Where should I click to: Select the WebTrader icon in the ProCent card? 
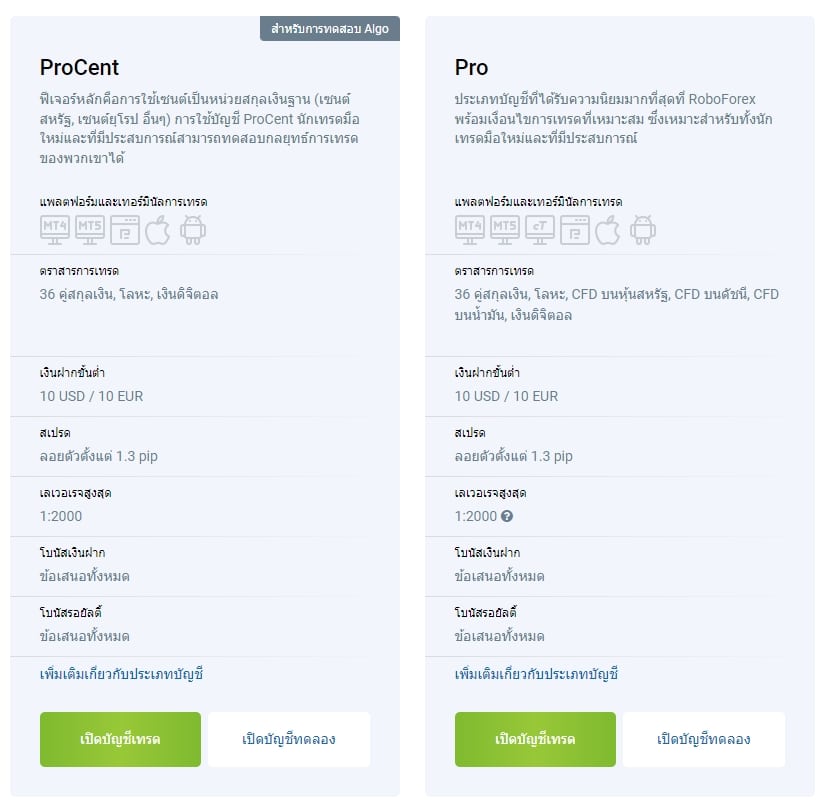pyautogui.click(x=125, y=230)
